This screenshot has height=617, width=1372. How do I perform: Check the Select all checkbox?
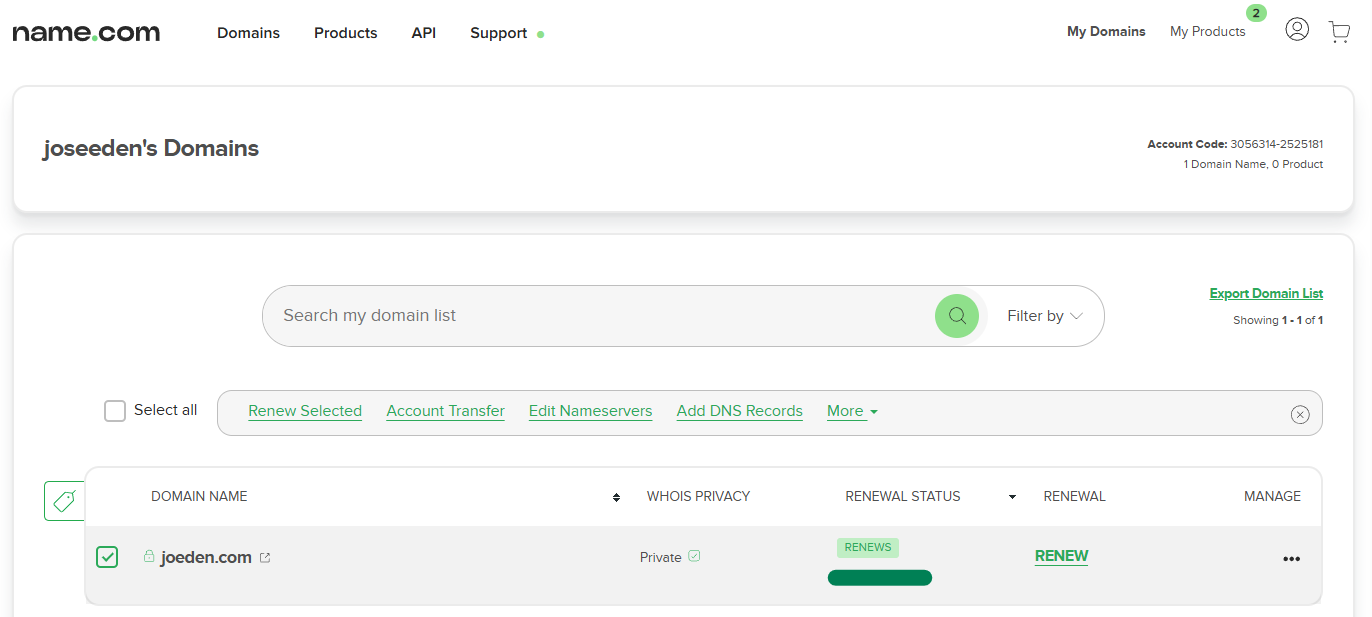[x=115, y=411]
